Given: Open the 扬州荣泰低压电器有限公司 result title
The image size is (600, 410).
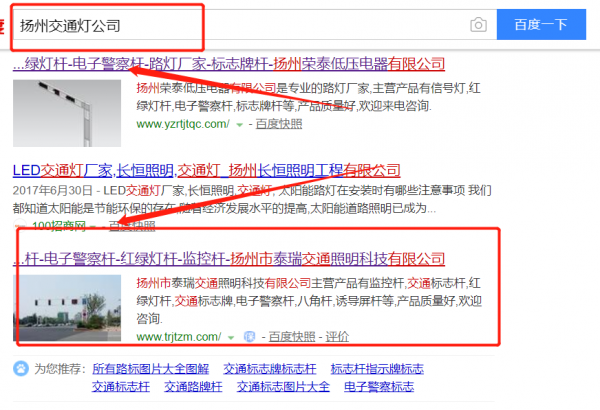Looking at the screenshot, I should coord(229,64).
